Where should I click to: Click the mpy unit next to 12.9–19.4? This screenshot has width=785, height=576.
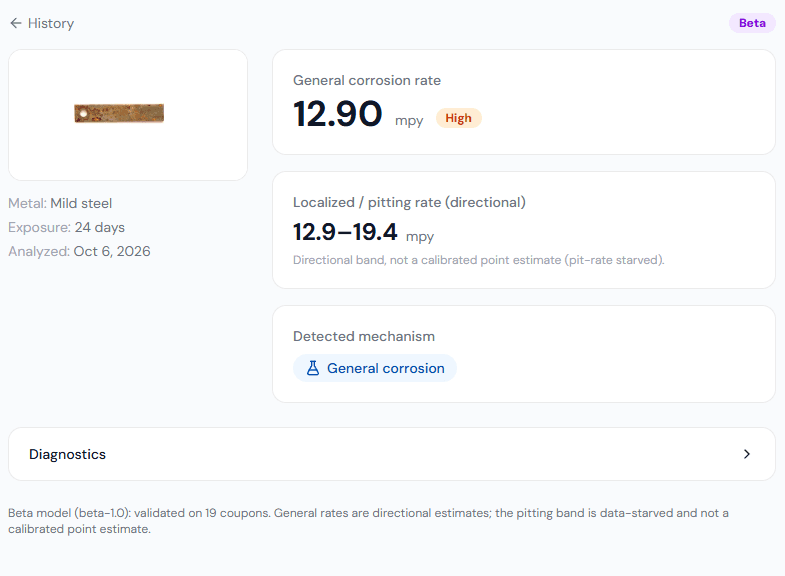[x=420, y=236]
